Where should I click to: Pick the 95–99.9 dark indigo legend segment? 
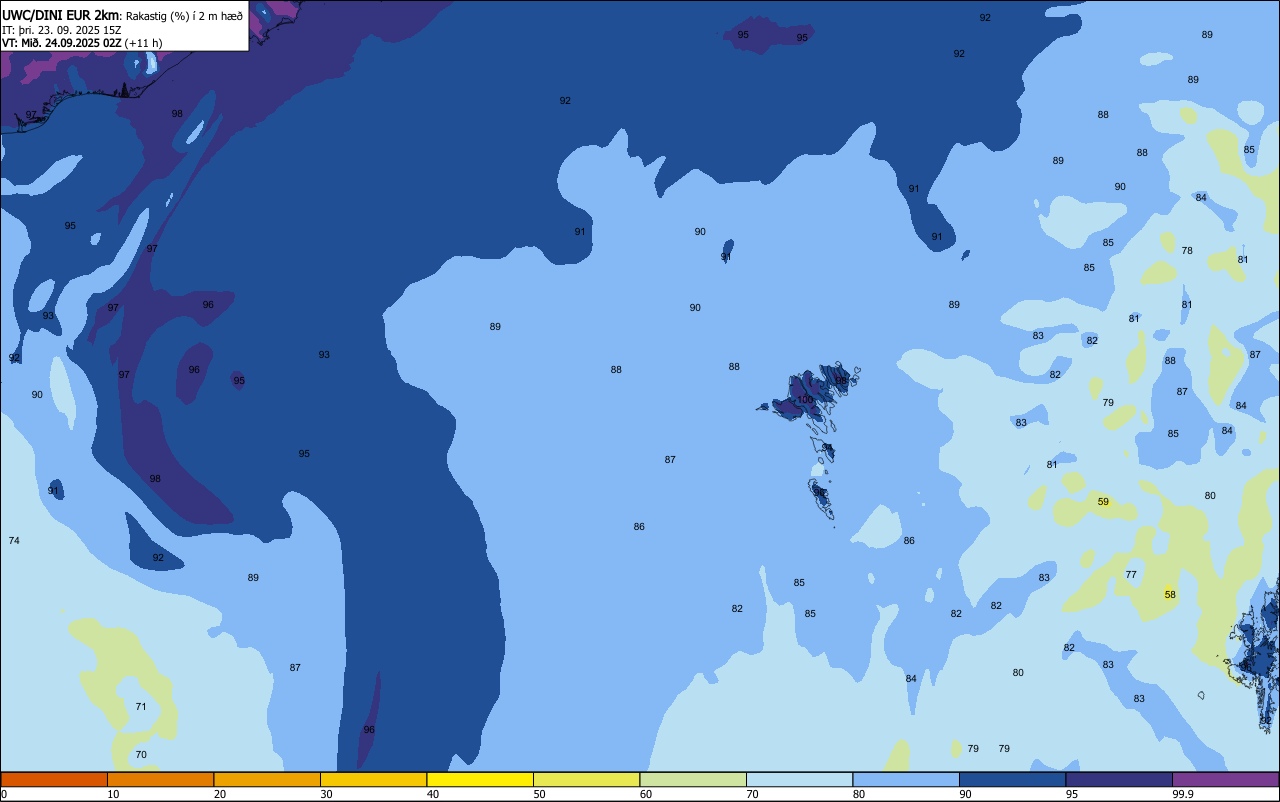[1119, 779]
